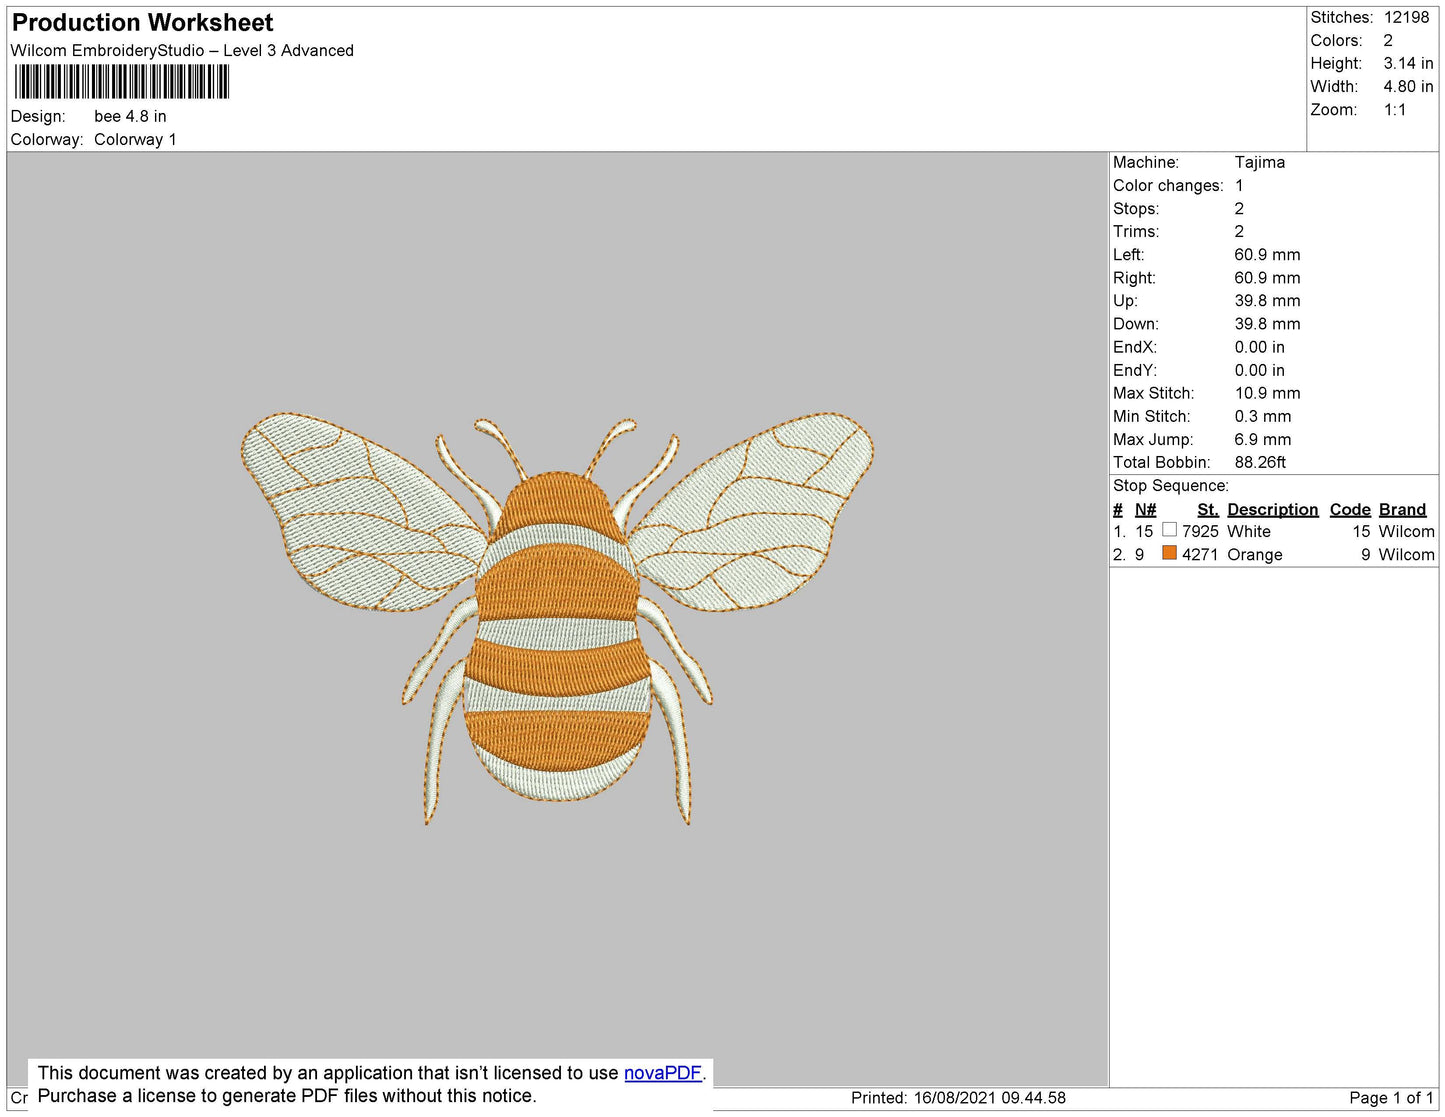Click the 'Description' column header

pos(1273,509)
